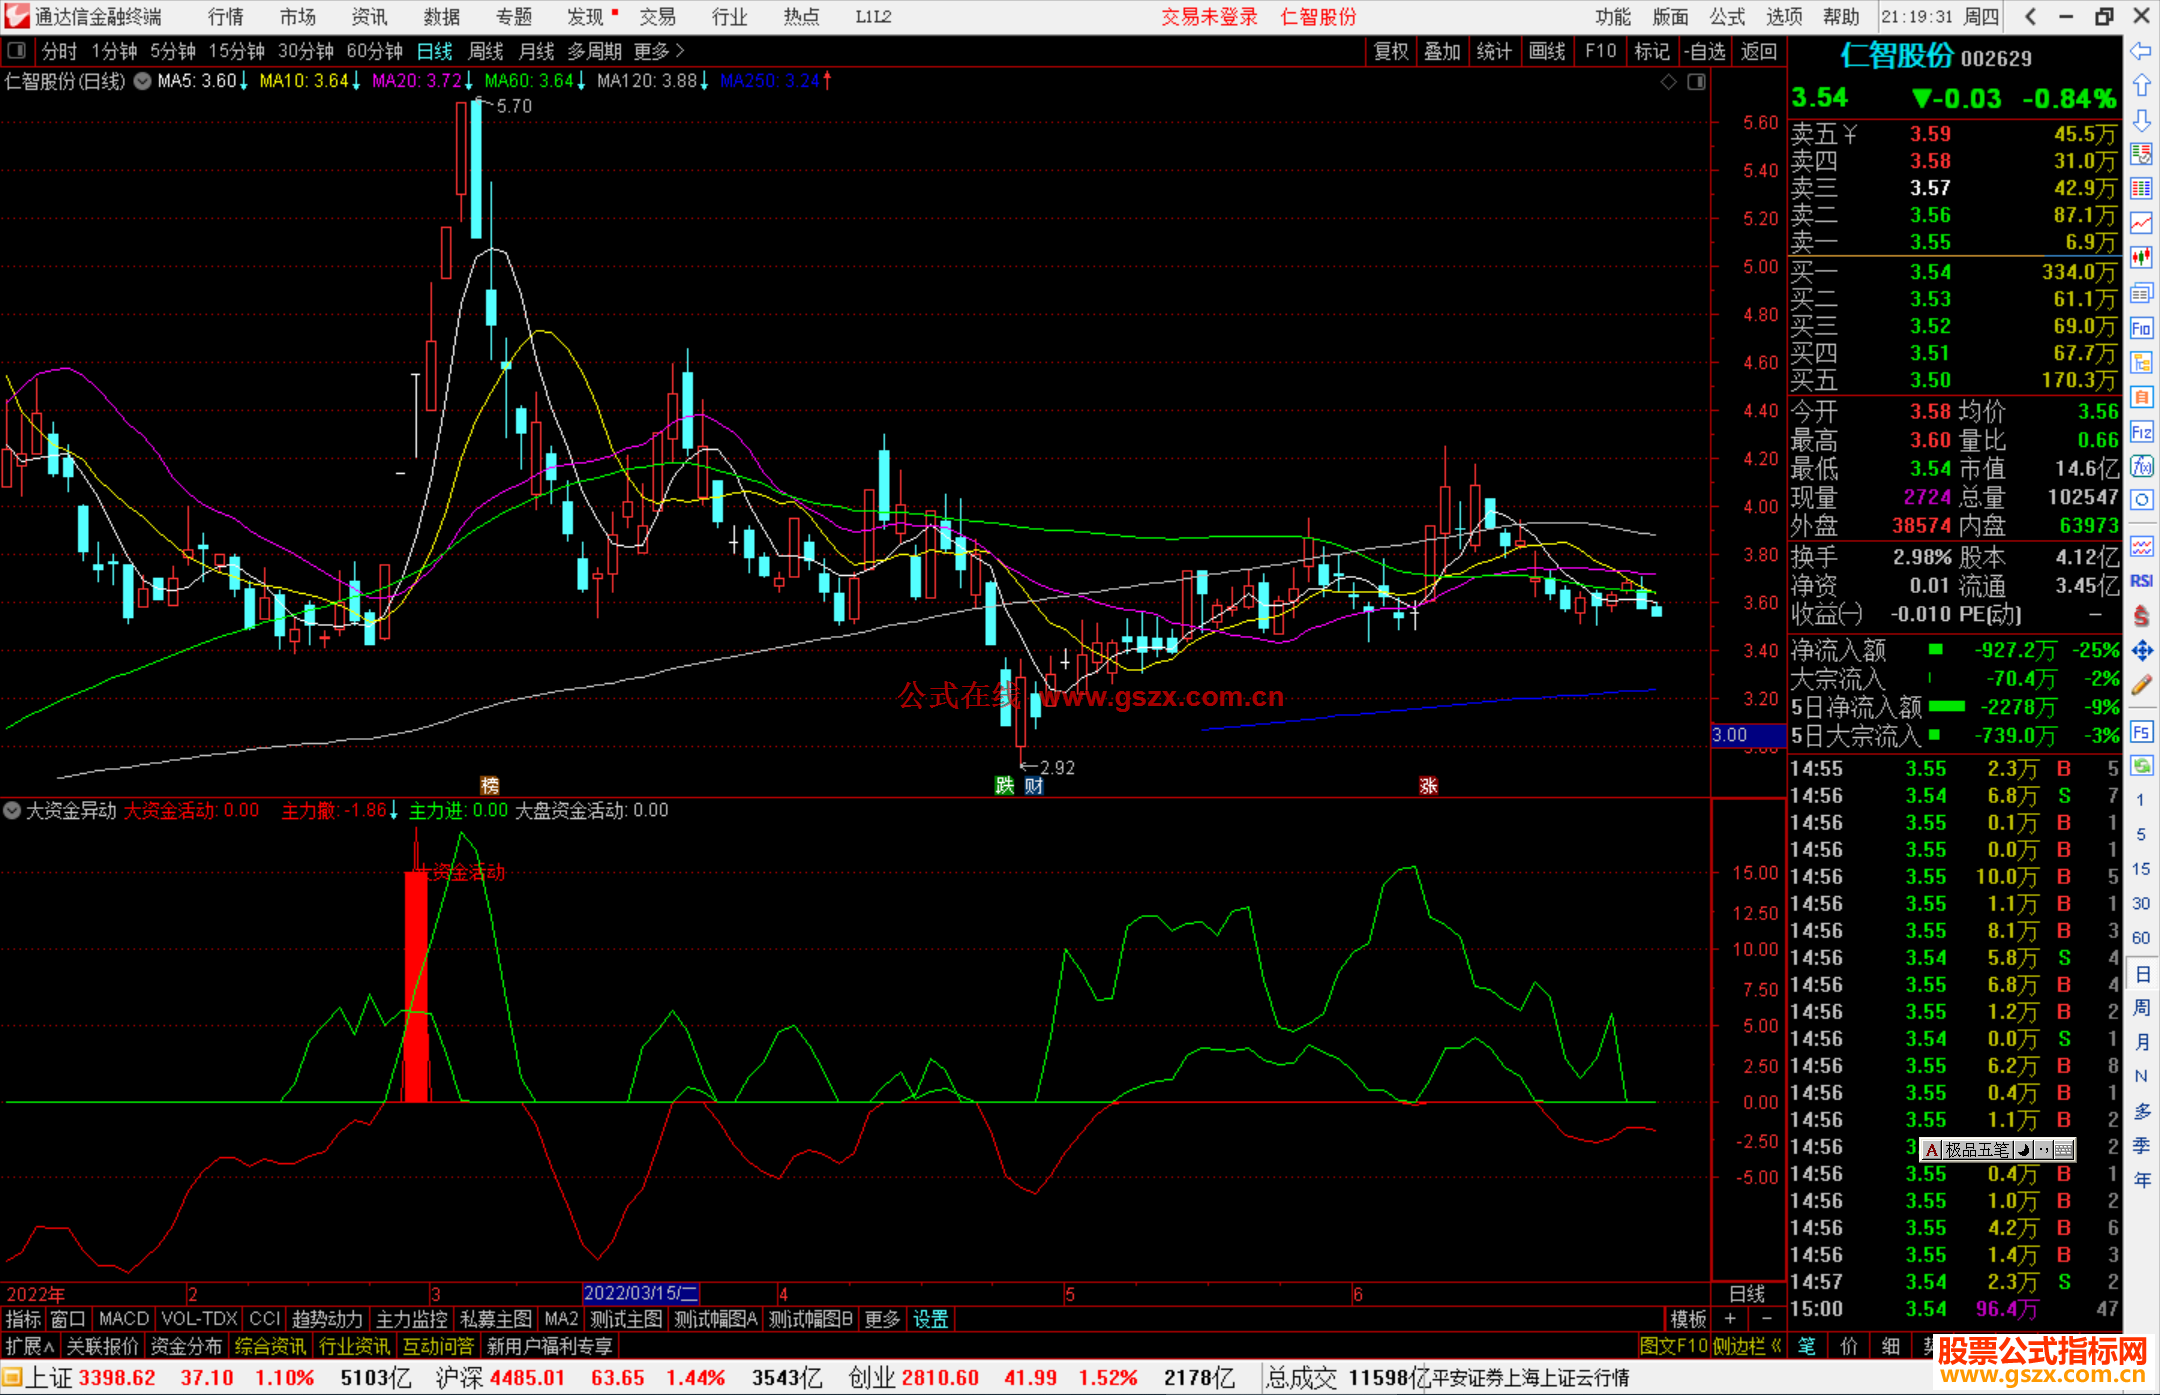Open the 图文F10 link
Screen dimensions: 2160x1395
[x=1673, y=1346]
